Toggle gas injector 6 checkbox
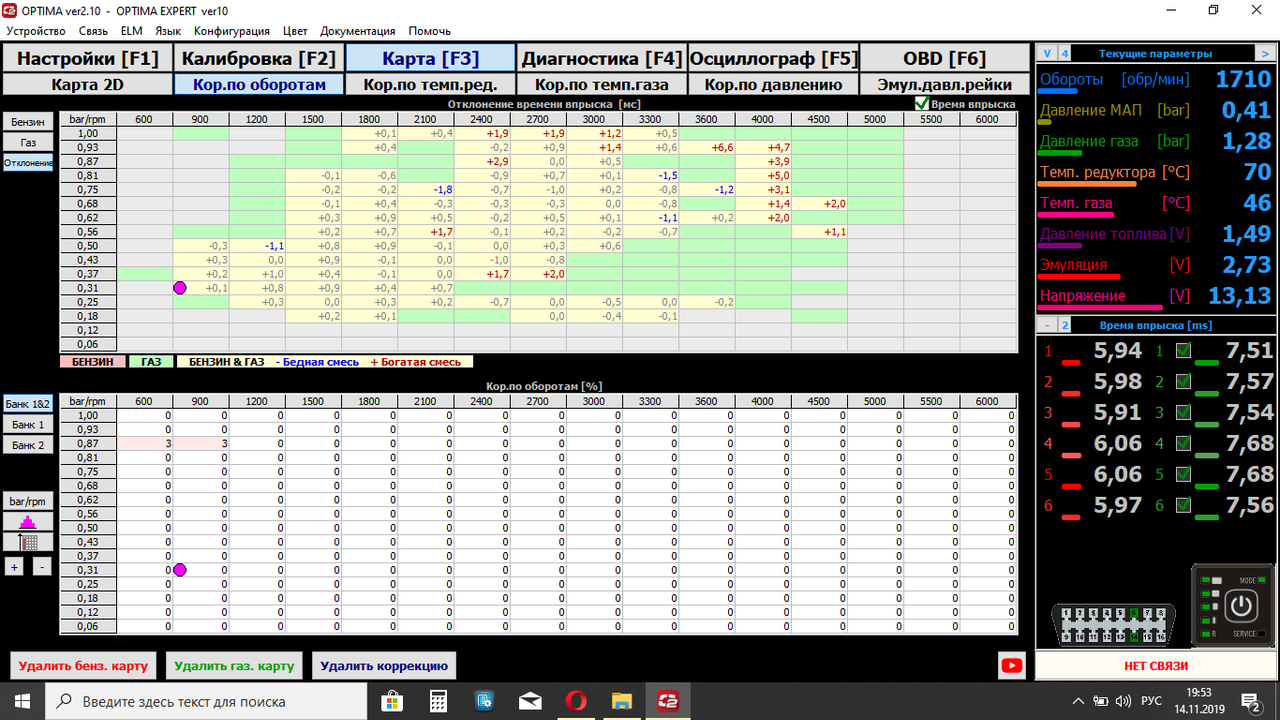This screenshot has height=720, width=1280. (1184, 506)
